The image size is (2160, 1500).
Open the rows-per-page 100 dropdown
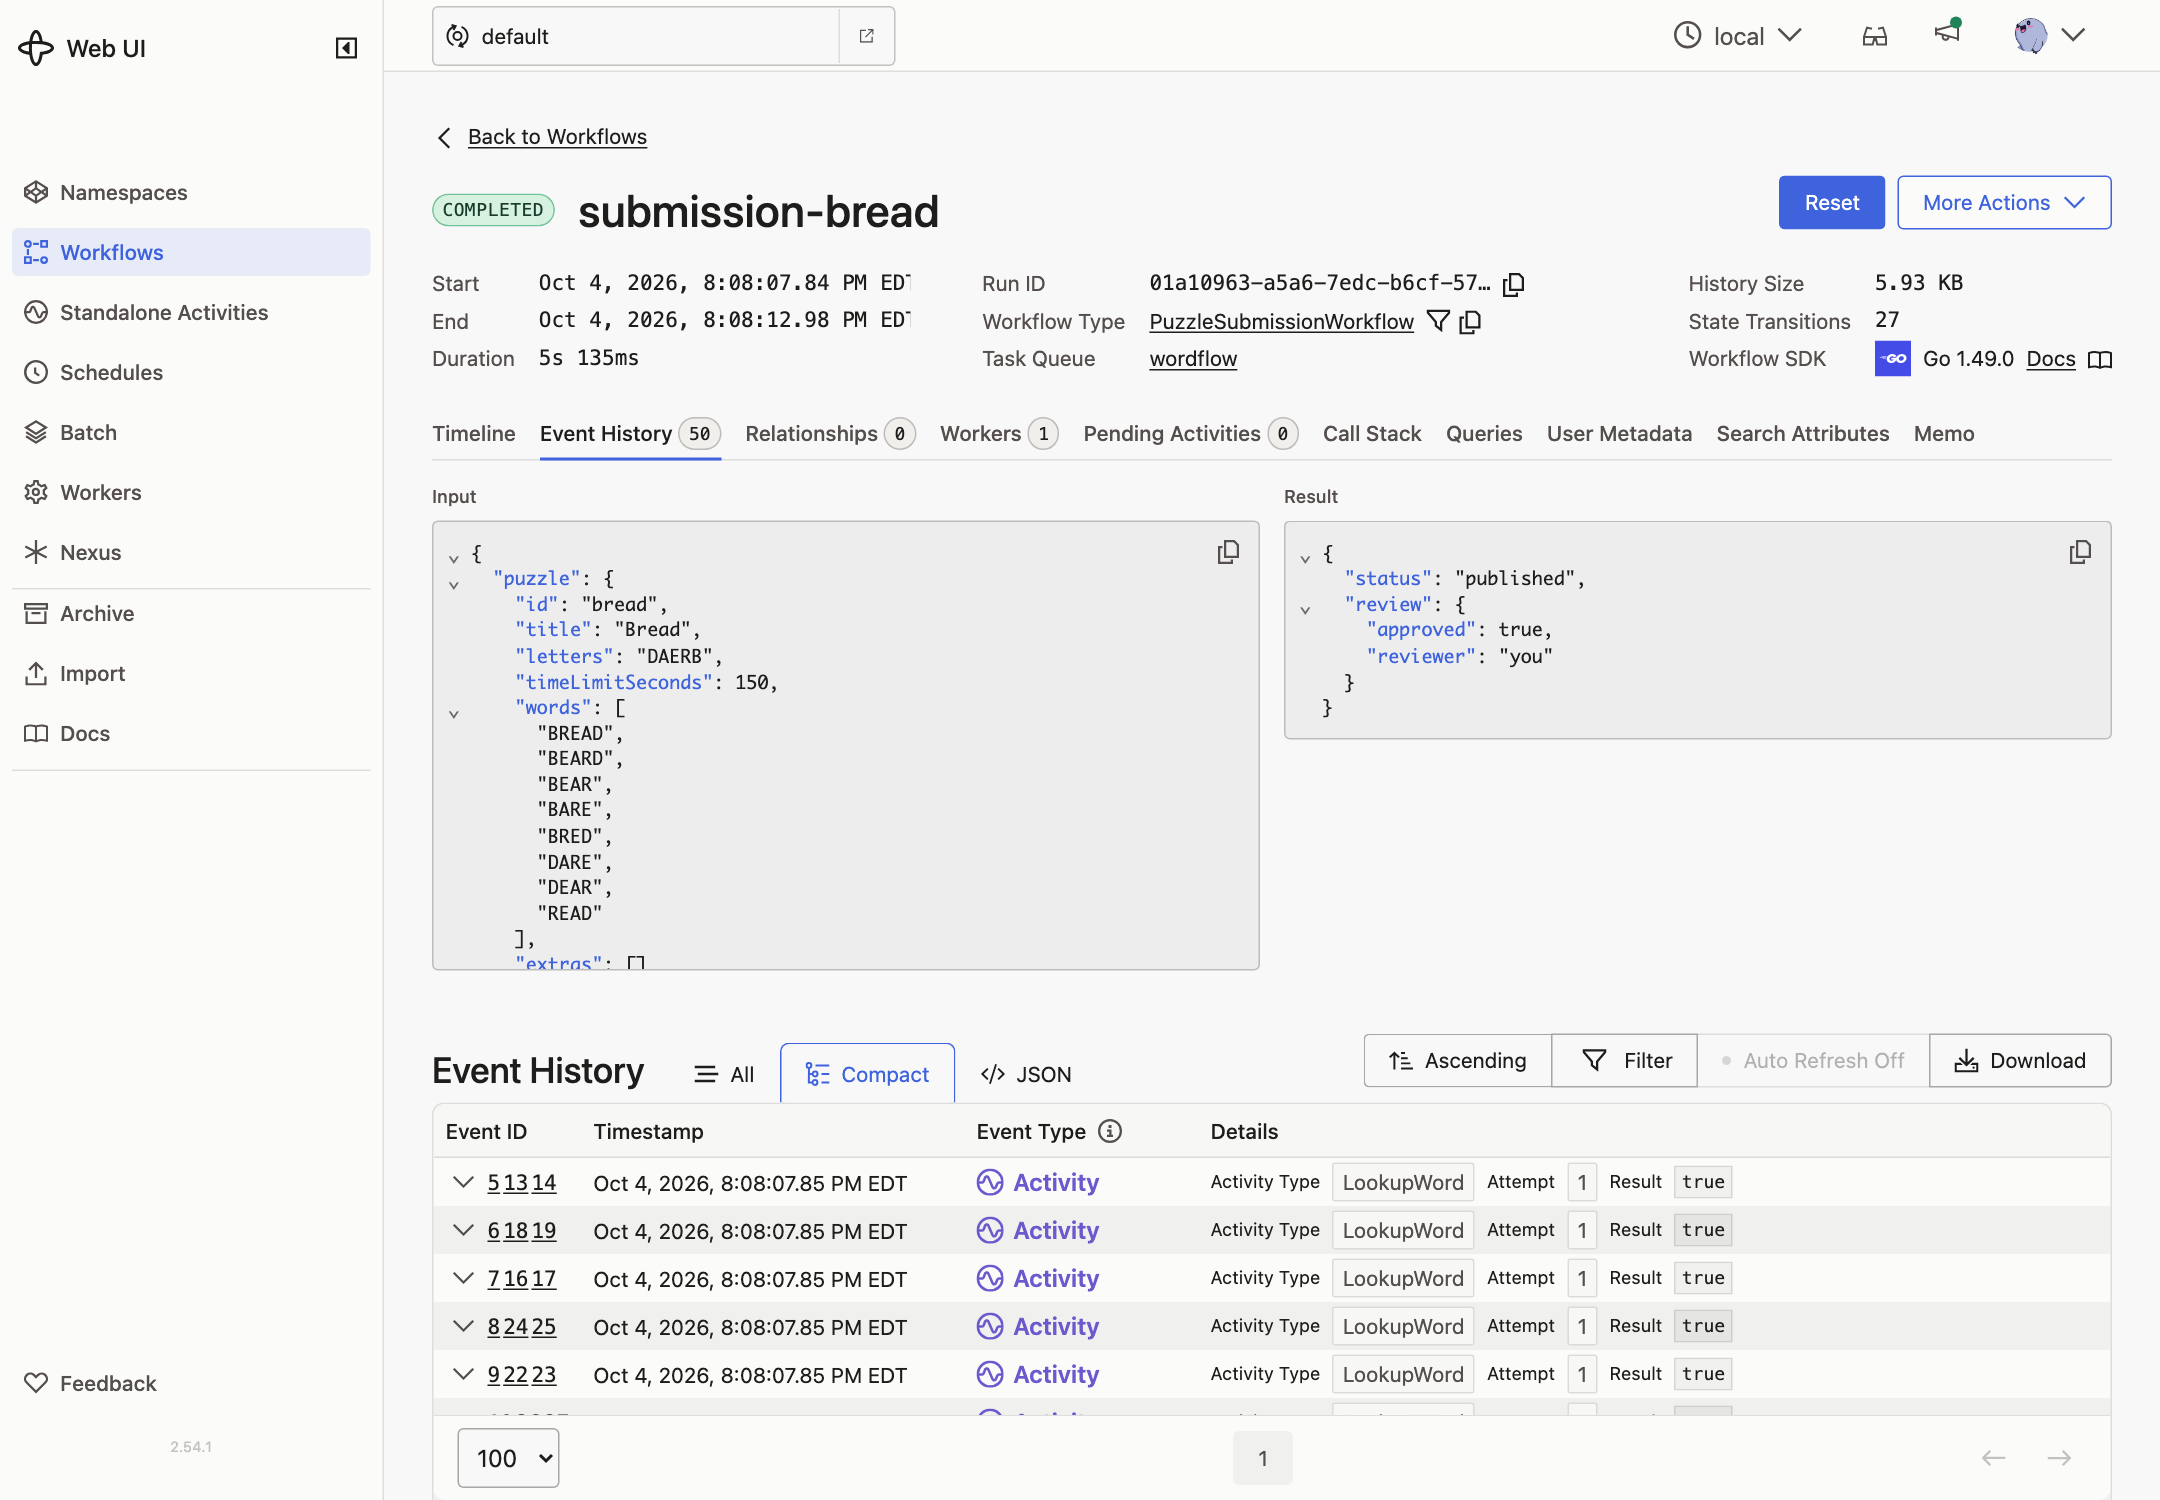508,1458
